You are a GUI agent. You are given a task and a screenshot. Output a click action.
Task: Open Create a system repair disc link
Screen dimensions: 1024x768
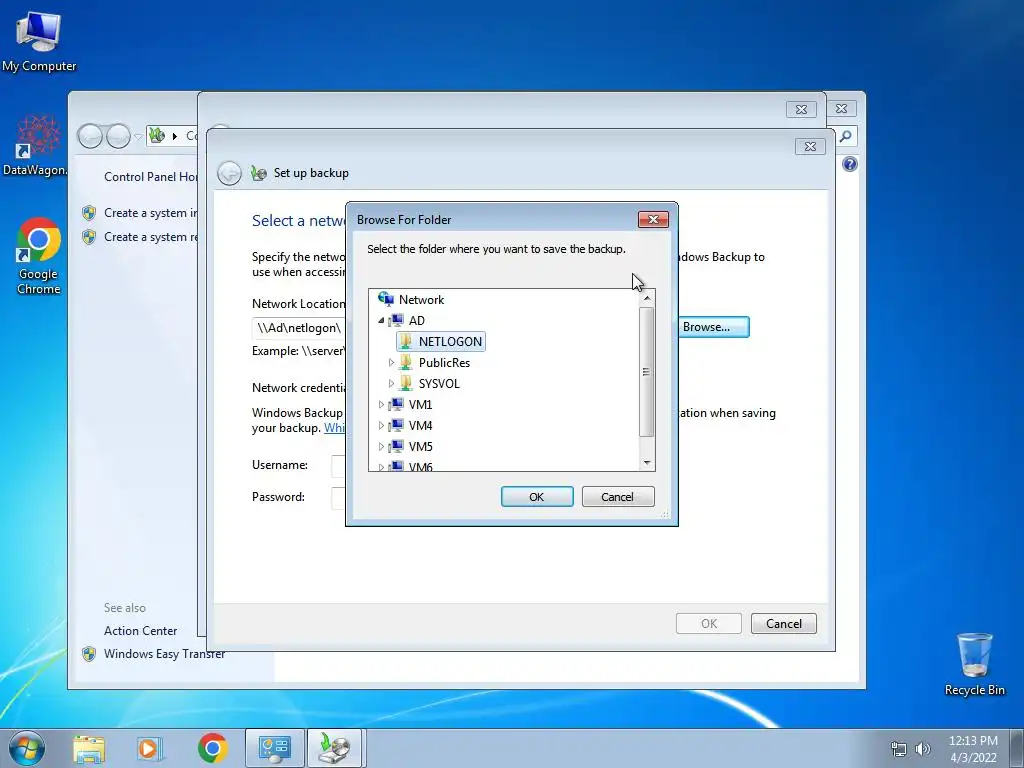click(150, 237)
